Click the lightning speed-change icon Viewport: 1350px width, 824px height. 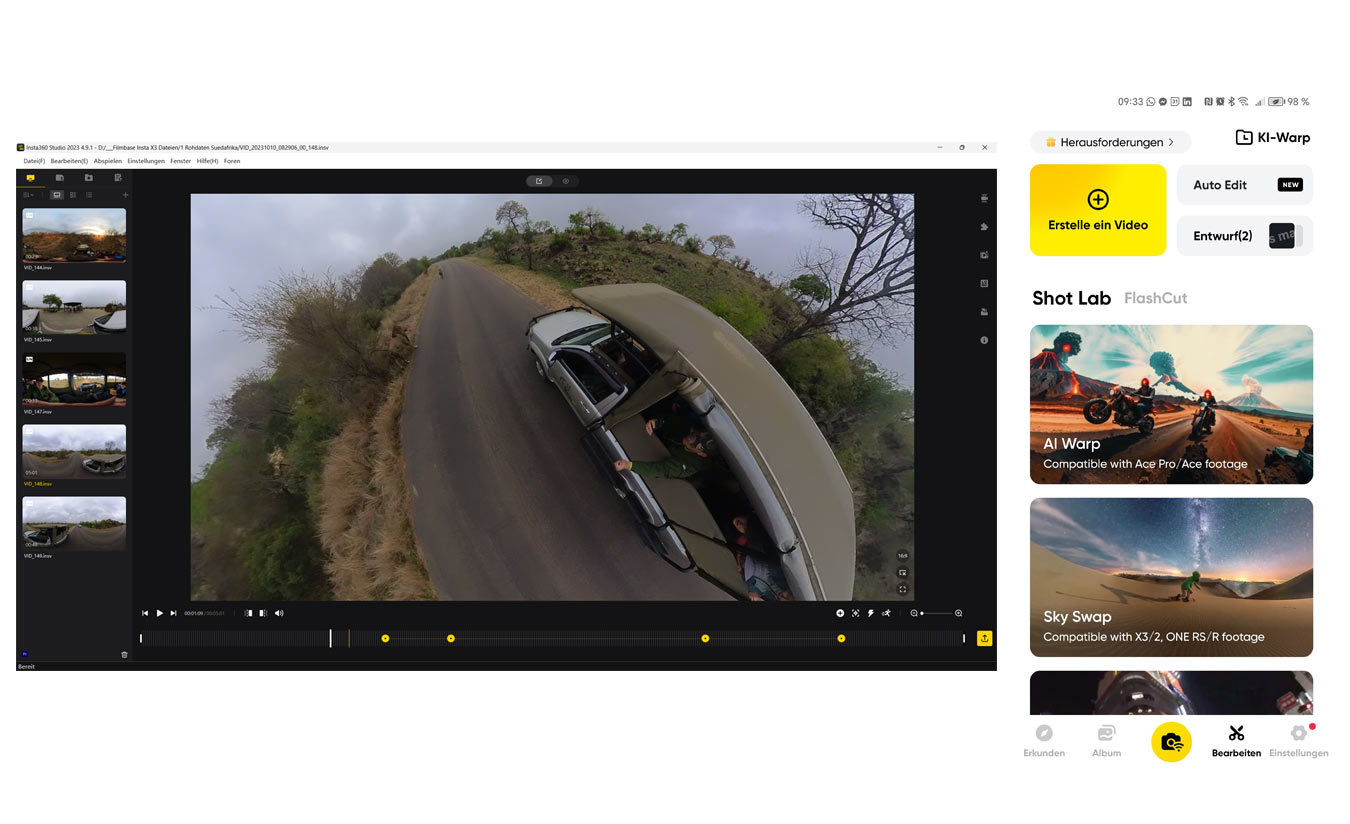click(871, 613)
